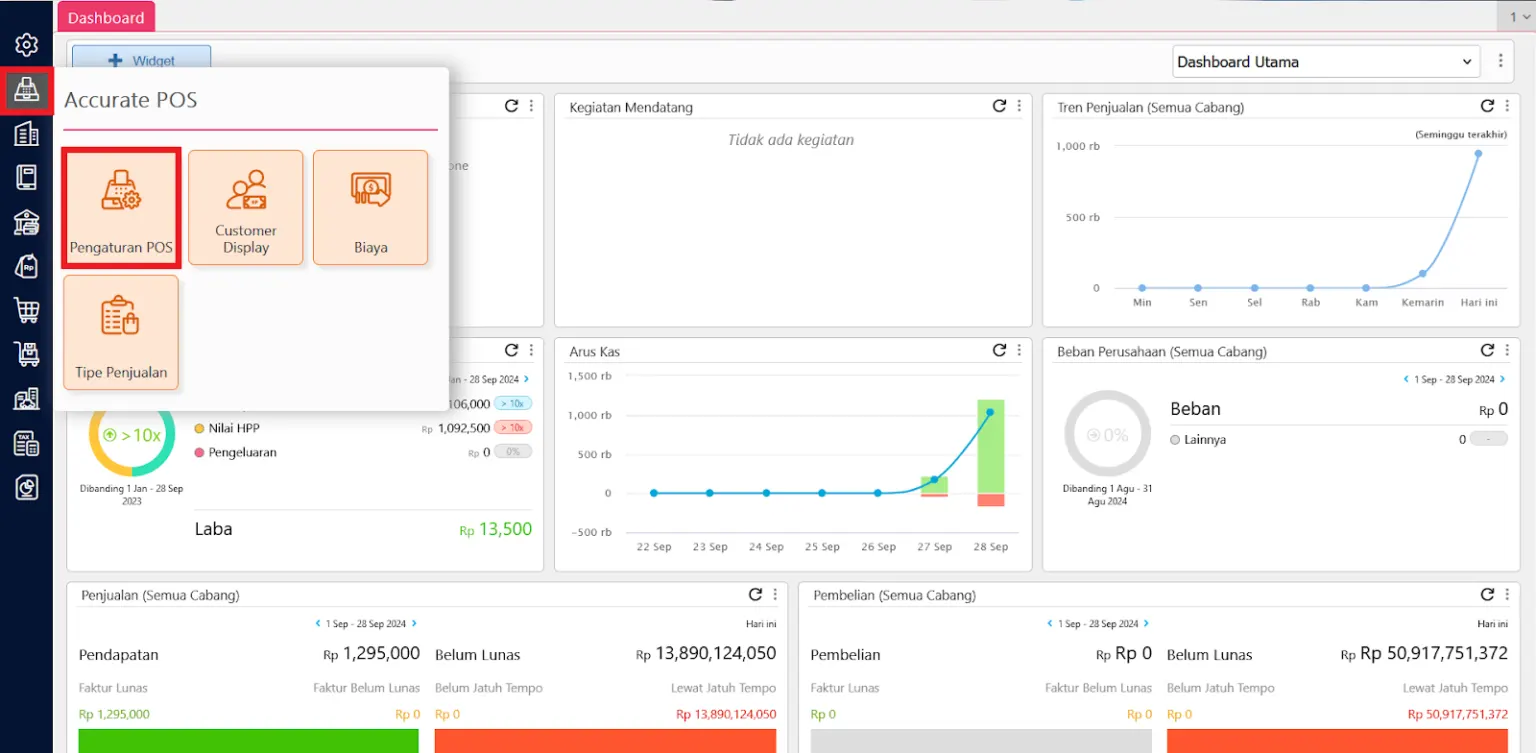Image resolution: width=1536 pixels, height=753 pixels.
Task: Open the Kegiatan Mendatang widget options menu
Action: (x=1019, y=106)
